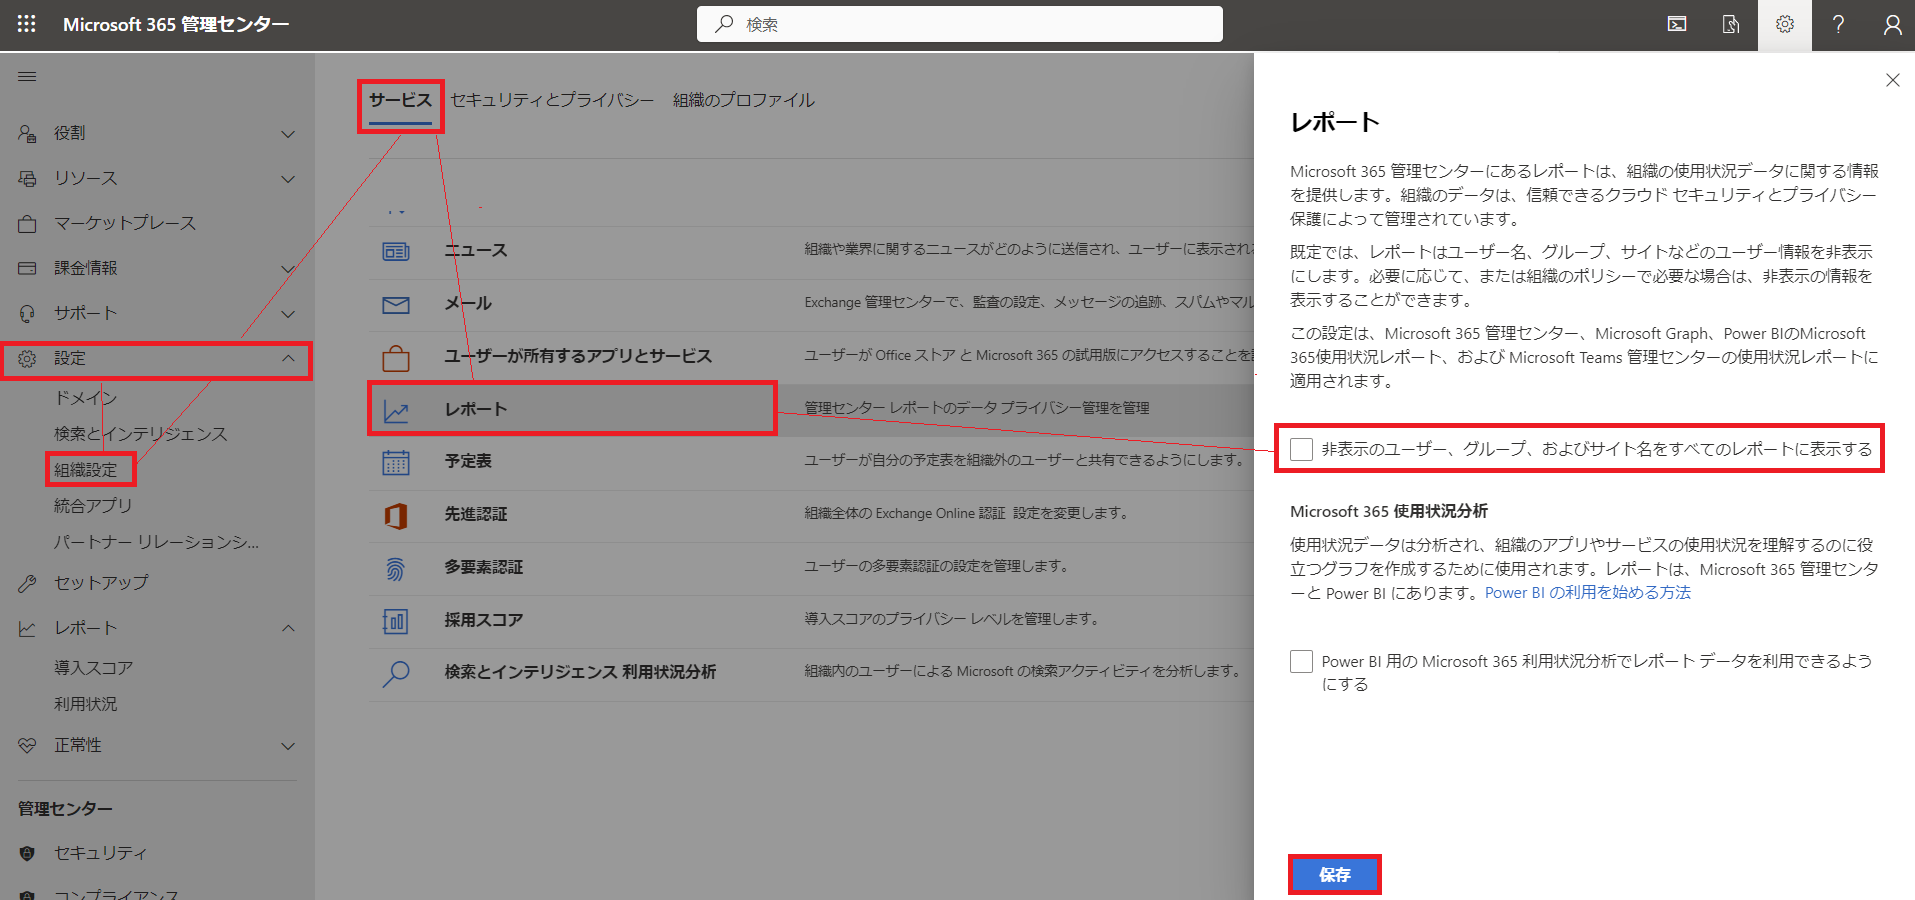Expand the 正常性 chevron
The width and height of the screenshot is (1915, 900).
point(288,746)
